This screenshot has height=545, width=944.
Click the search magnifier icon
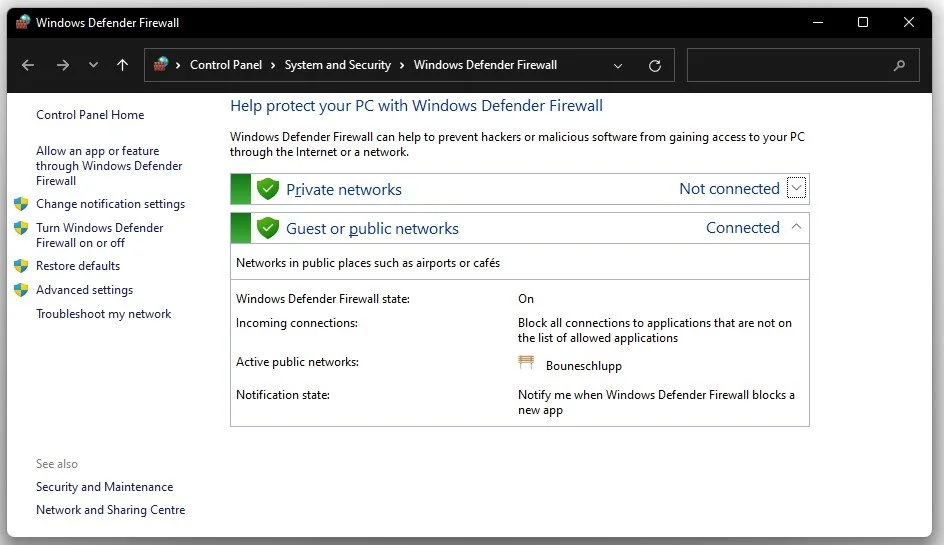click(x=899, y=65)
